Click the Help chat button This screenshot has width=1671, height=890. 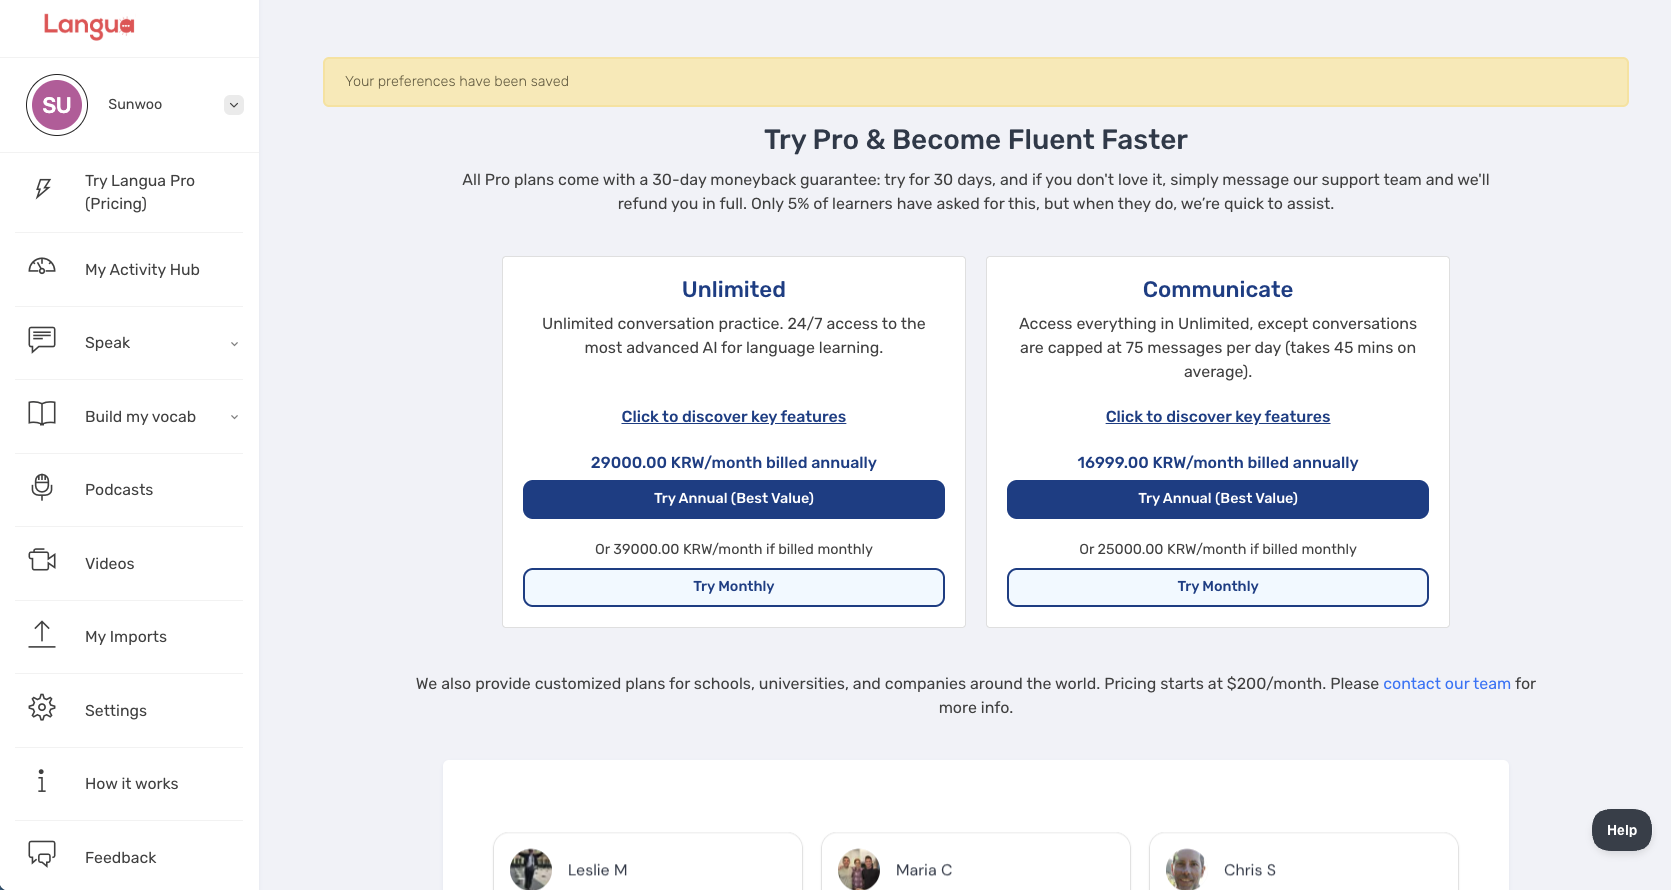tap(1621, 830)
